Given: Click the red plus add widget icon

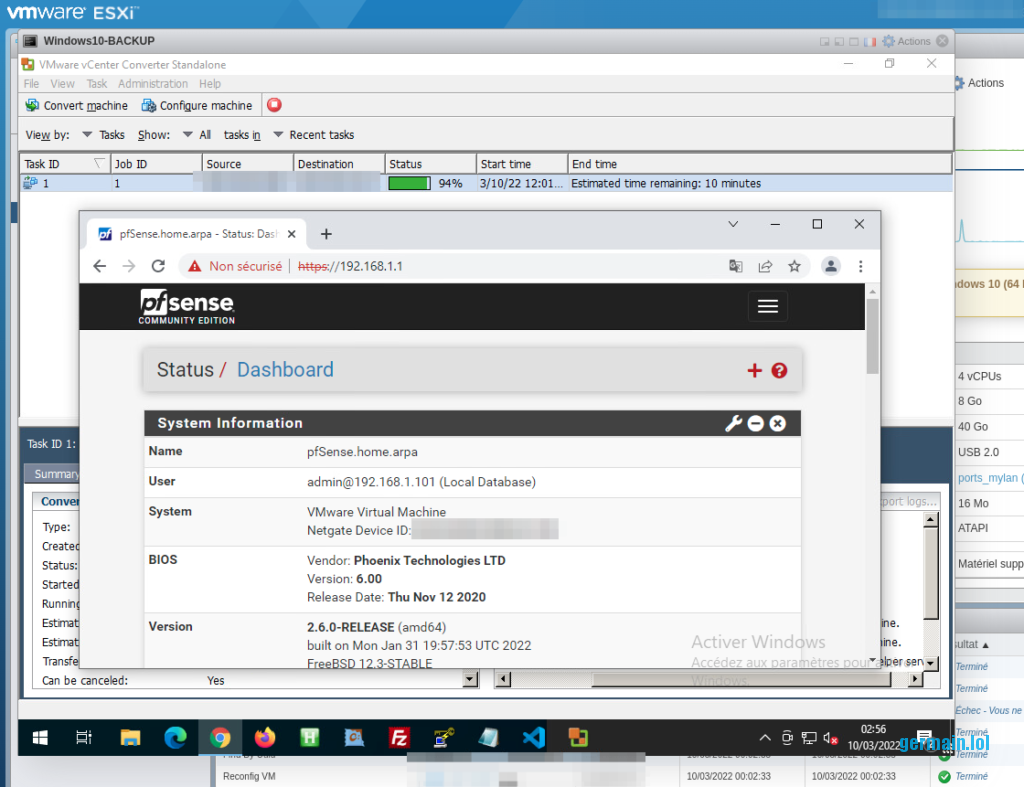Looking at the screenshot, I should (754, 370).
